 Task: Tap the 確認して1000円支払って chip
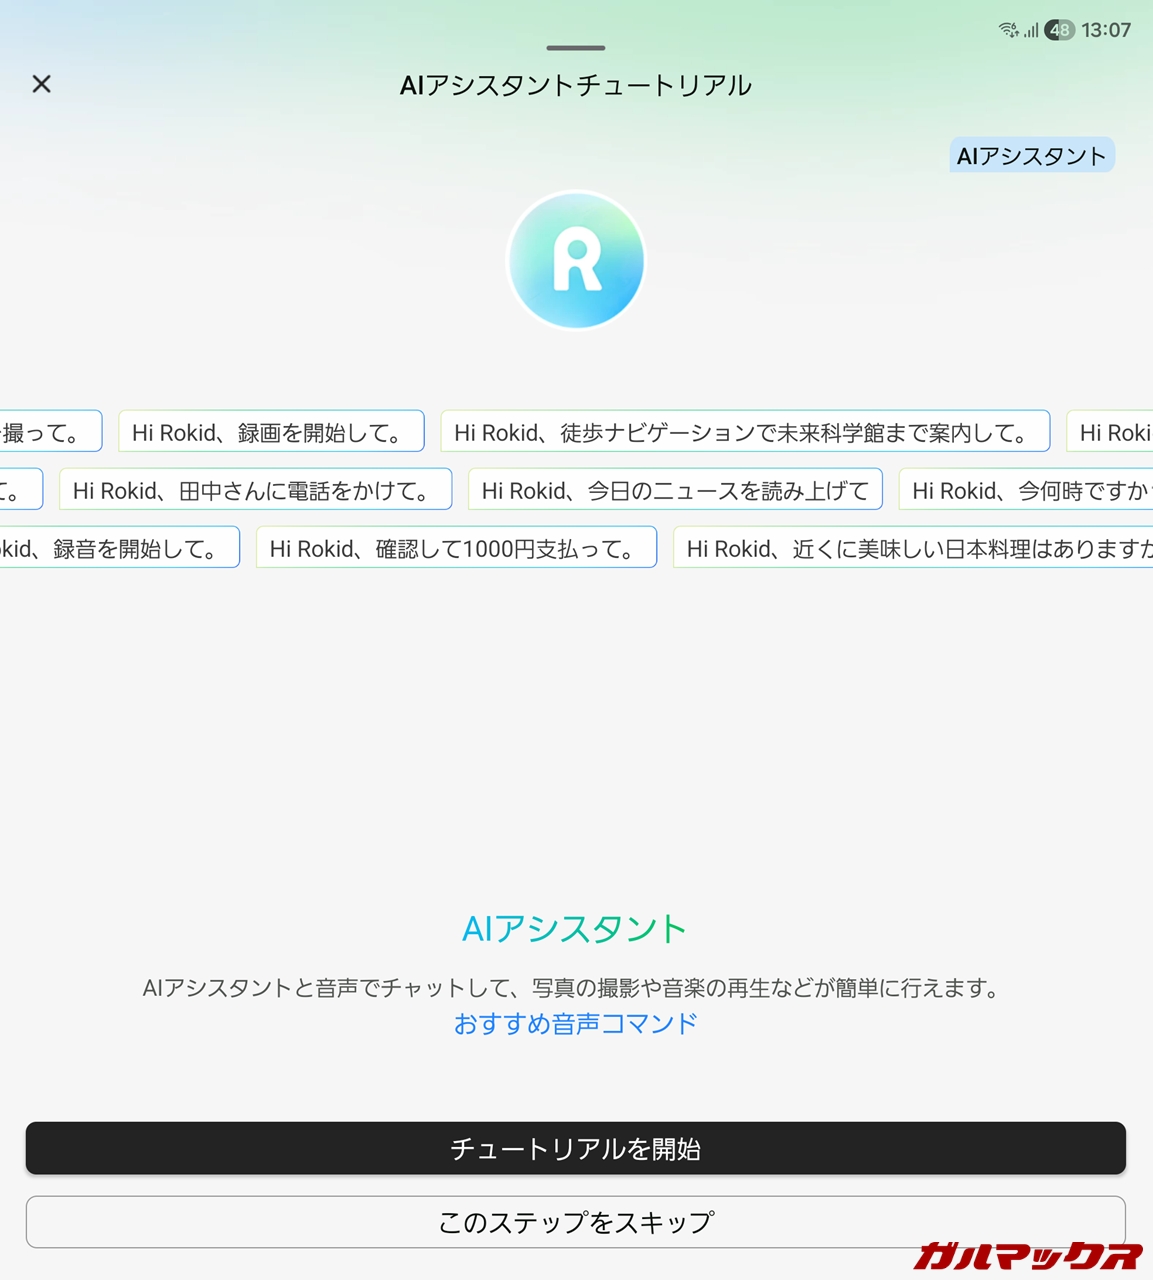point(456,548)
